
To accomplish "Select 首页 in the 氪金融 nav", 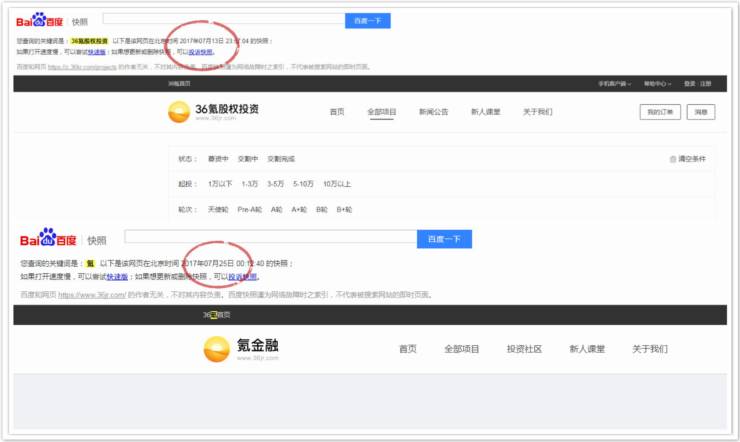I will (x=408, y=349).
